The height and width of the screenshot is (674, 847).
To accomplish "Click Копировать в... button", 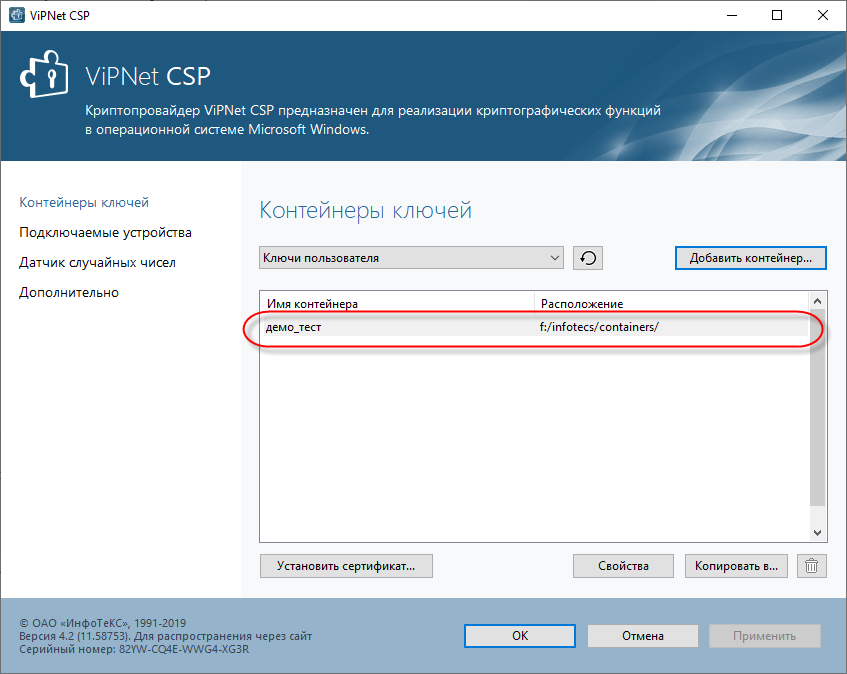I will click(736, 566).
